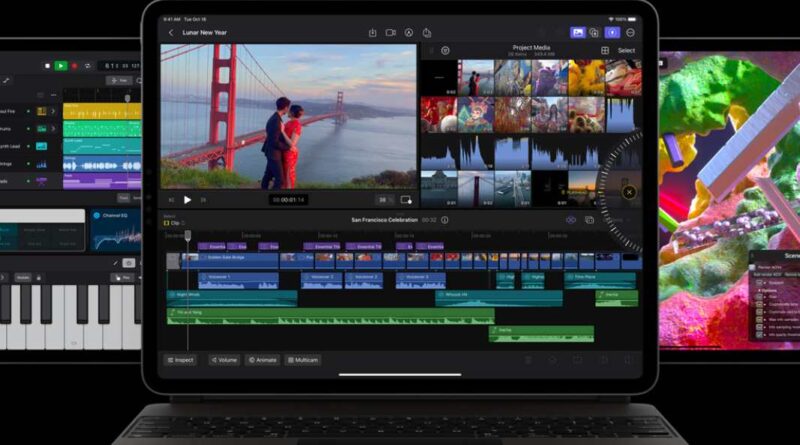Screen dimensions: 800x445
Task: Click the Multicam button
Action: click(303, 360)
